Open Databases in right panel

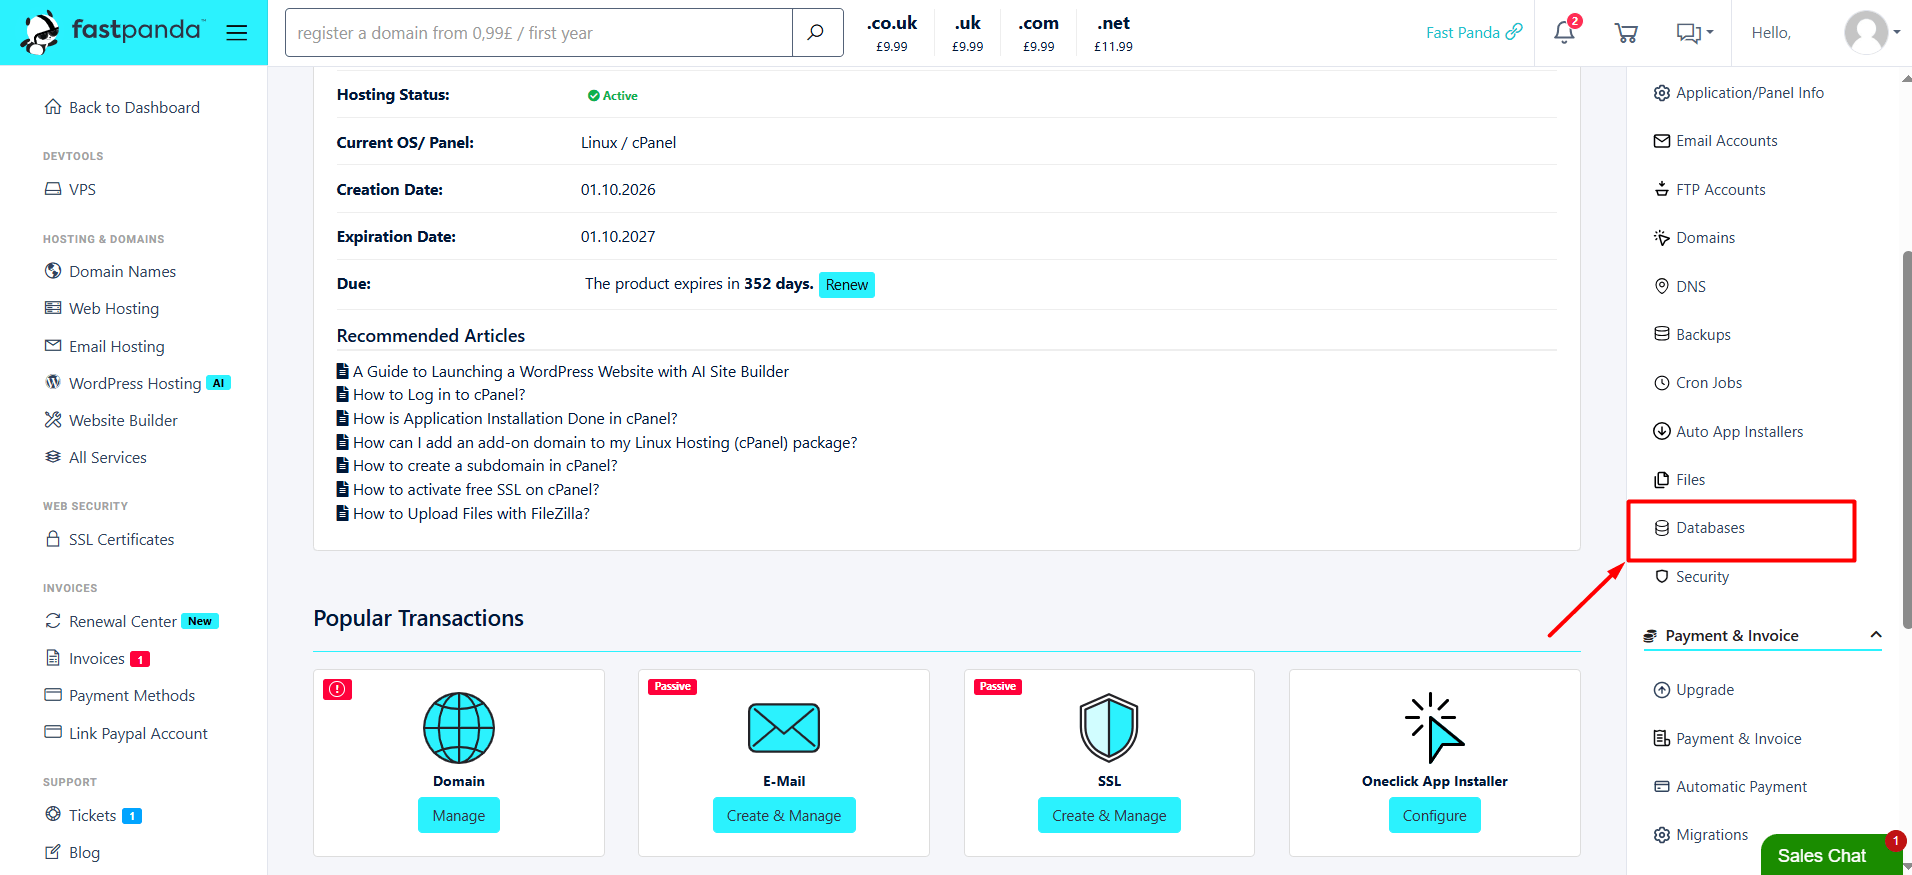(x=1699, y=528)
